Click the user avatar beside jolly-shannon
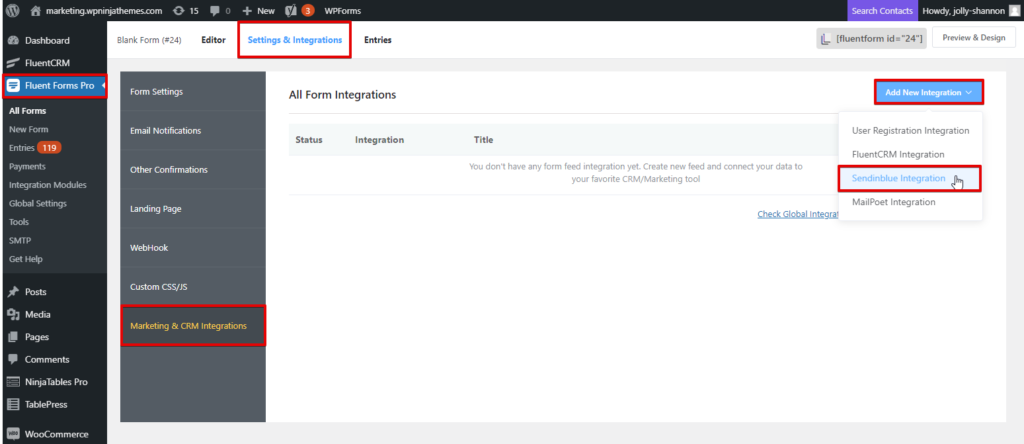 click(x=1013, y=10)
